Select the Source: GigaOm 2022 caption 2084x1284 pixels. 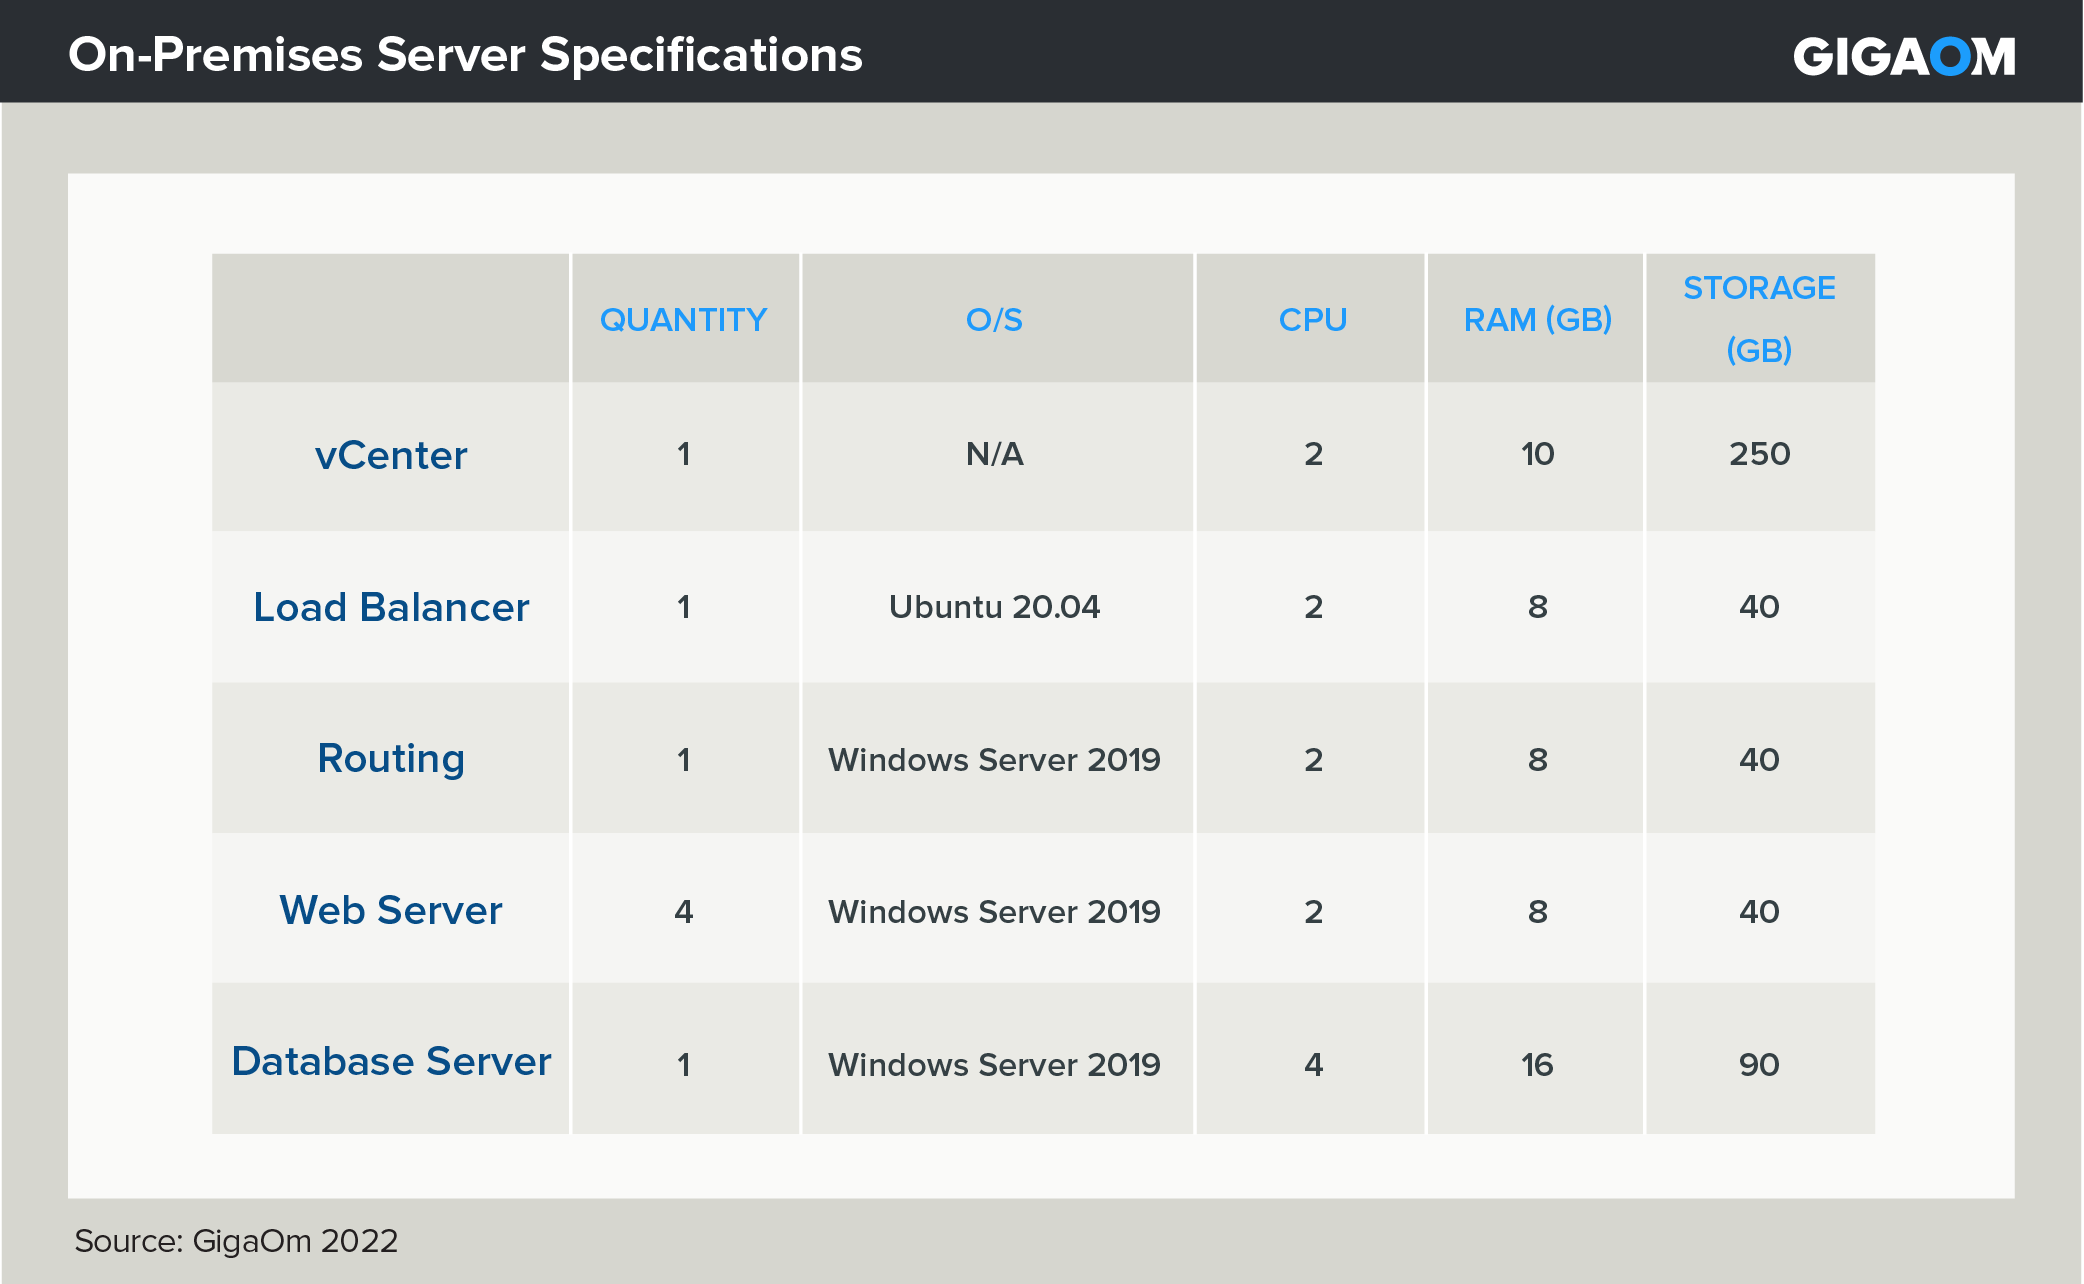236,1241
